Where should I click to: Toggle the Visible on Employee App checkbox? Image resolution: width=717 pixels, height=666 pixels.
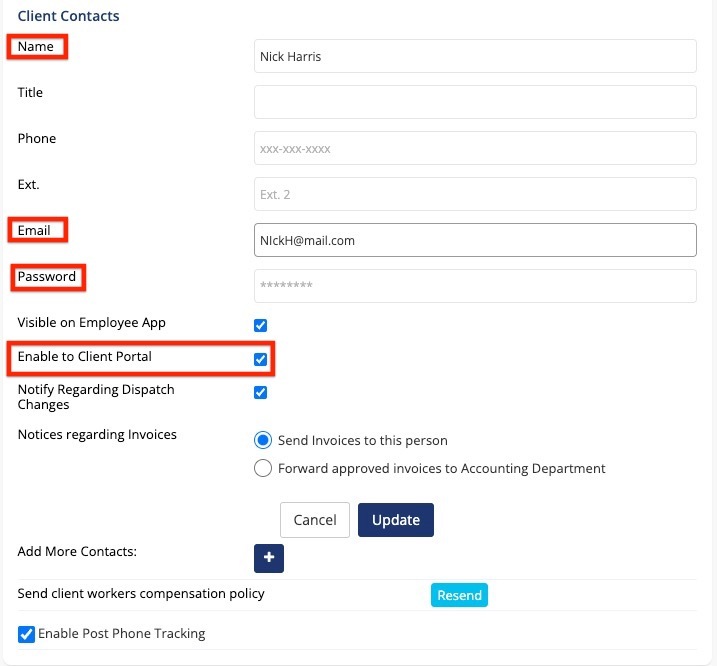(261, 325)
